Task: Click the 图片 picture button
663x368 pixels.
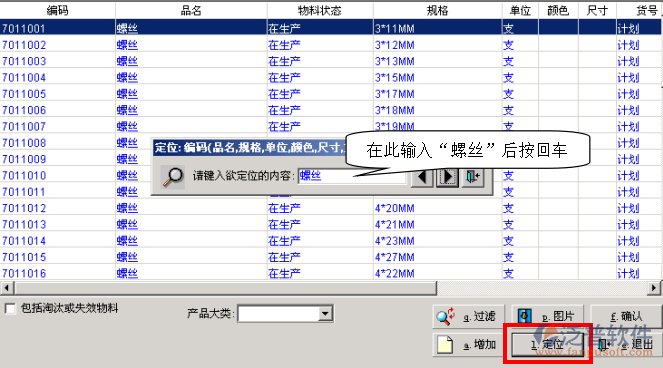Action: (x=548, y=316)
